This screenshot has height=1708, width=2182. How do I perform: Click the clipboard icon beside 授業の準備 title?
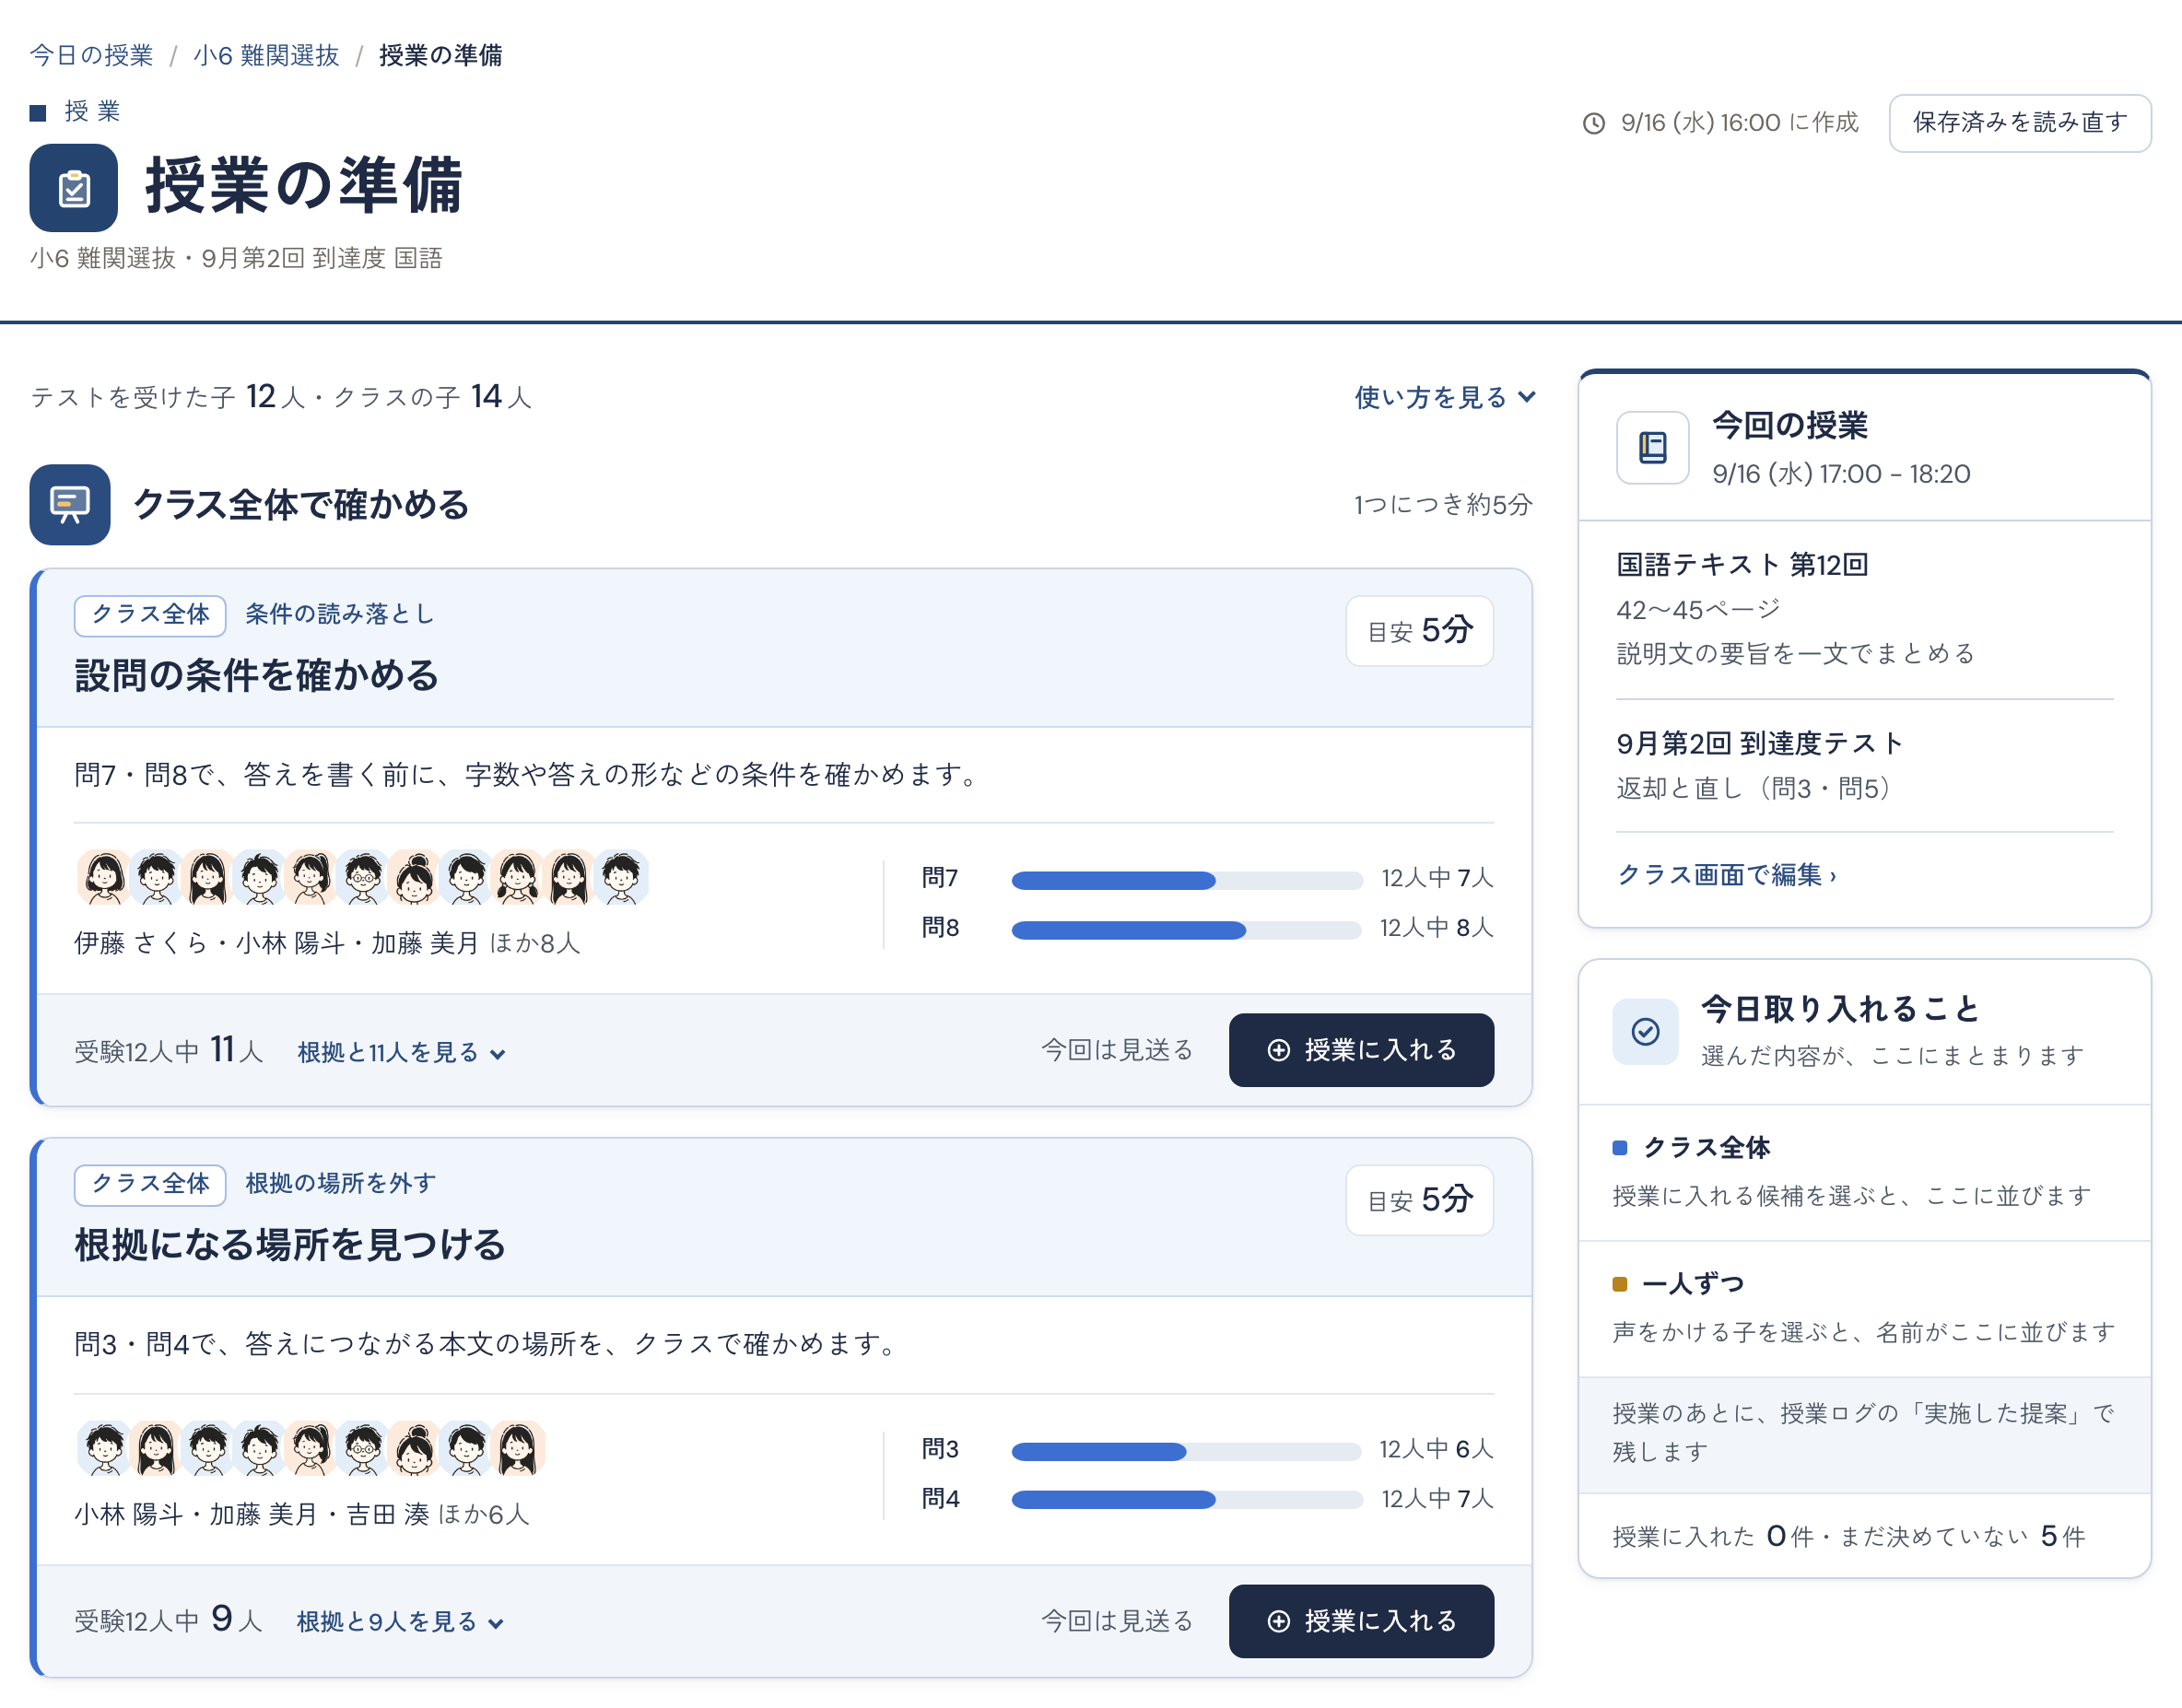pos(73,187)
